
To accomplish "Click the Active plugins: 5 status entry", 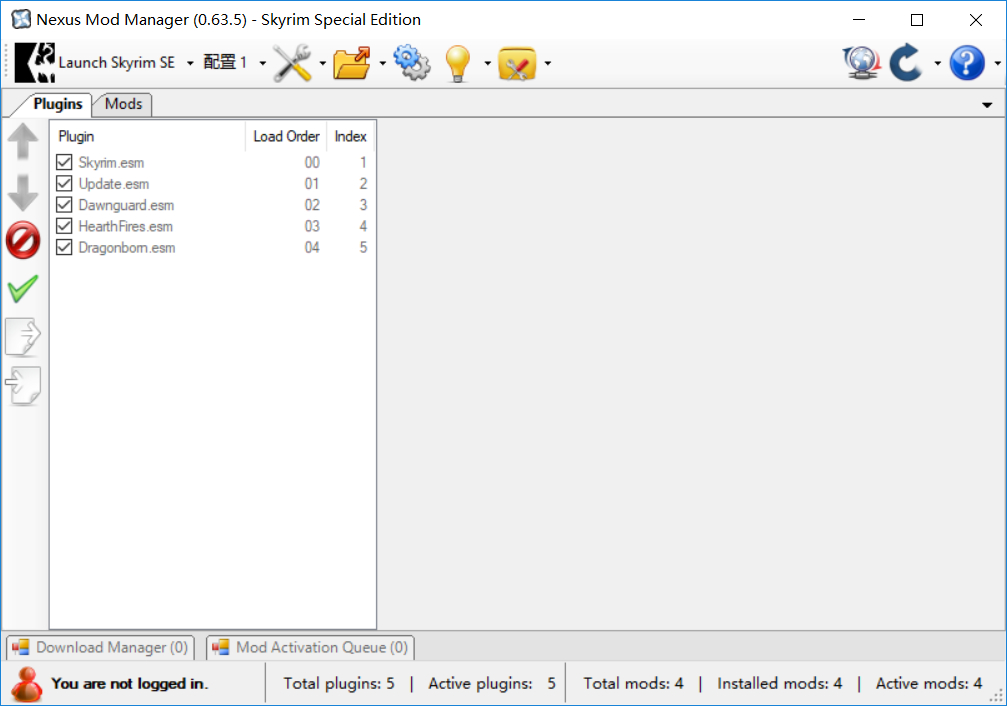I will [x=492, y=684].
